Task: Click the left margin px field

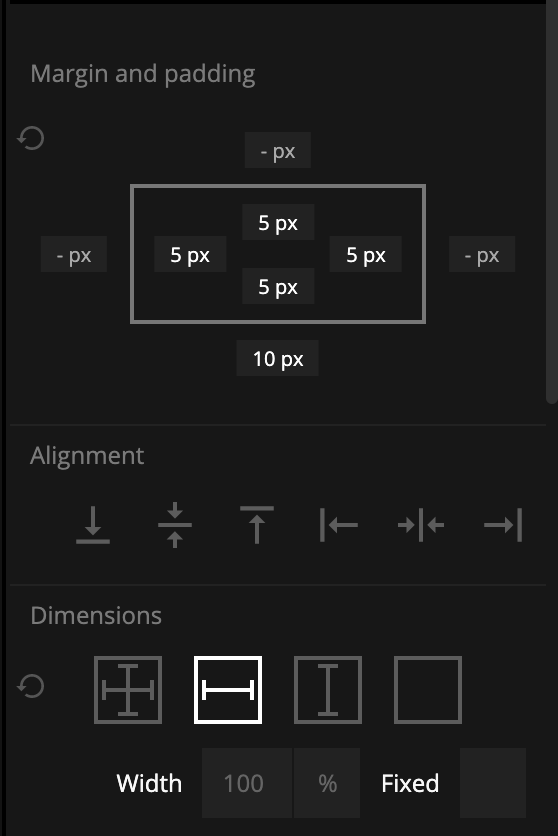Action: pos(74,254)
